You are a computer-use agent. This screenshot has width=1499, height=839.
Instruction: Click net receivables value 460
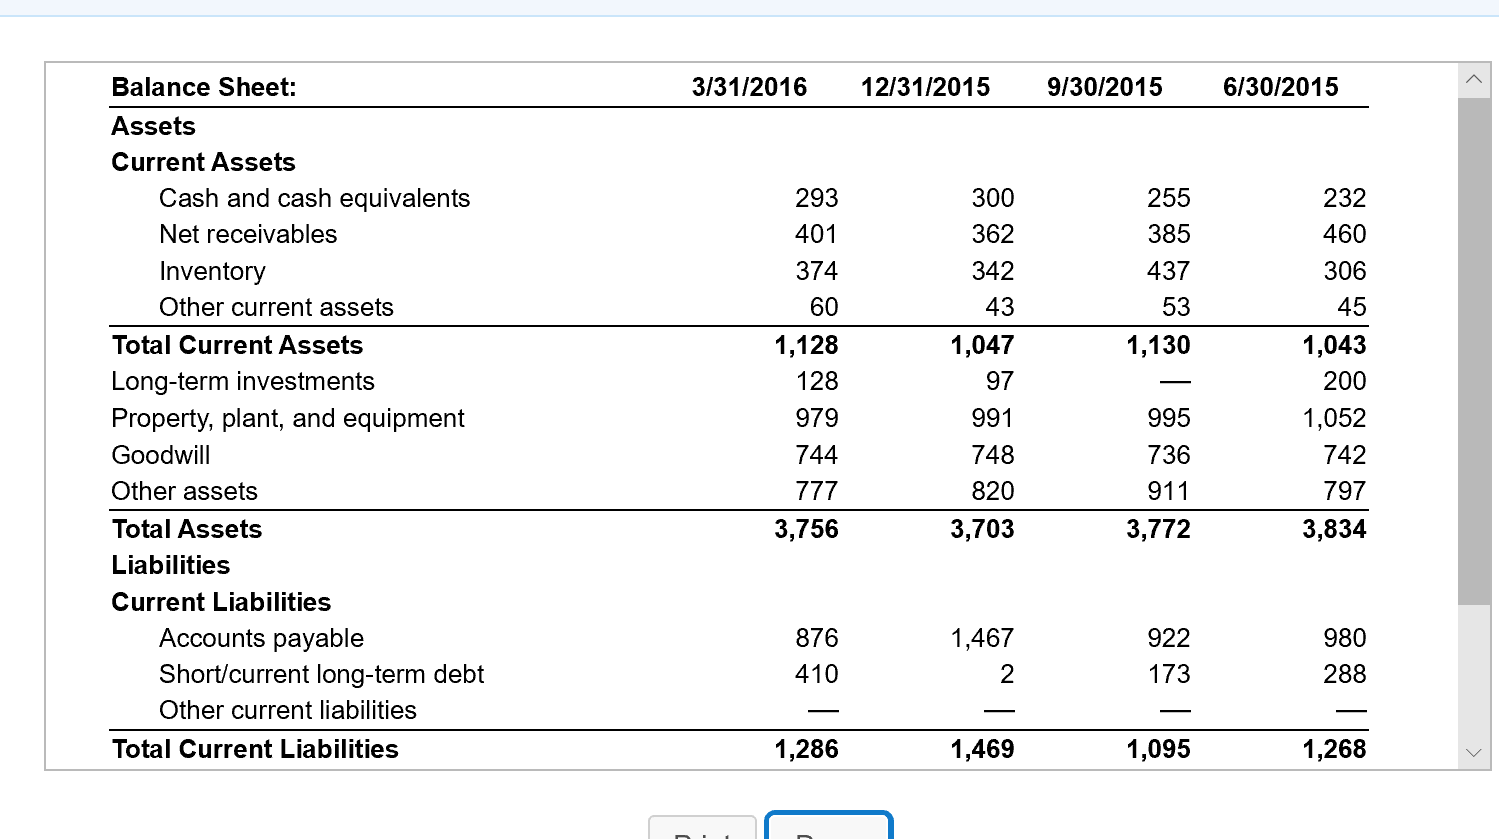[1344, 234]
